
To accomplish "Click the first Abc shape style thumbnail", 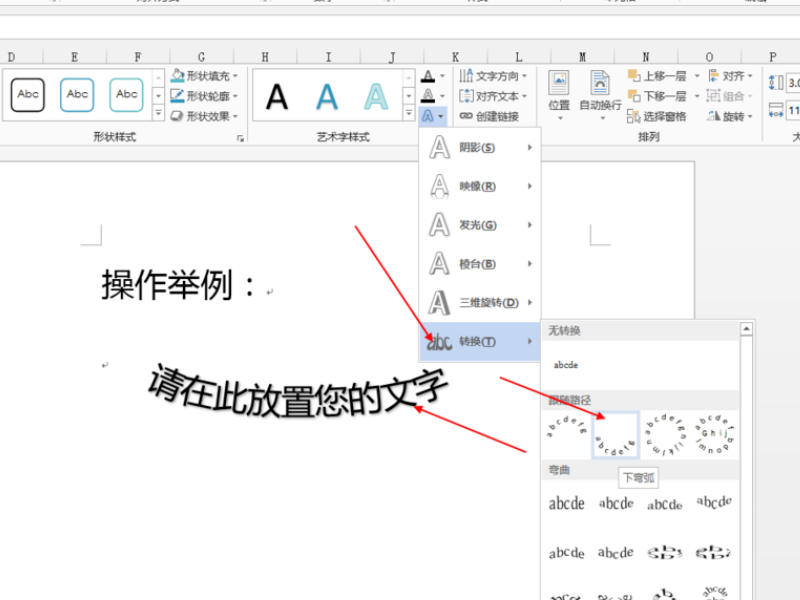I will (27, 95).
